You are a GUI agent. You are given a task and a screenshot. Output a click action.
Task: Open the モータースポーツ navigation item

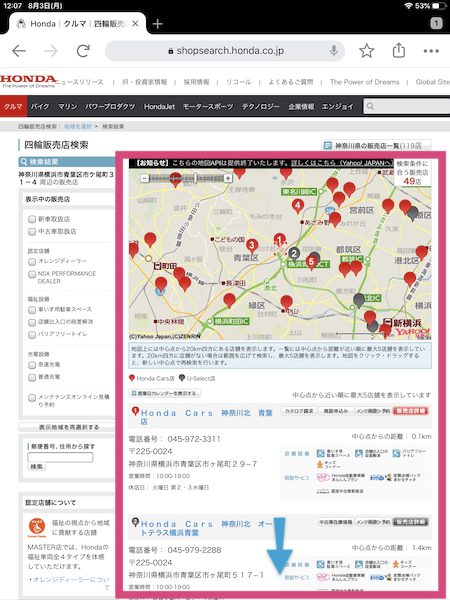(x=208, y=106)
